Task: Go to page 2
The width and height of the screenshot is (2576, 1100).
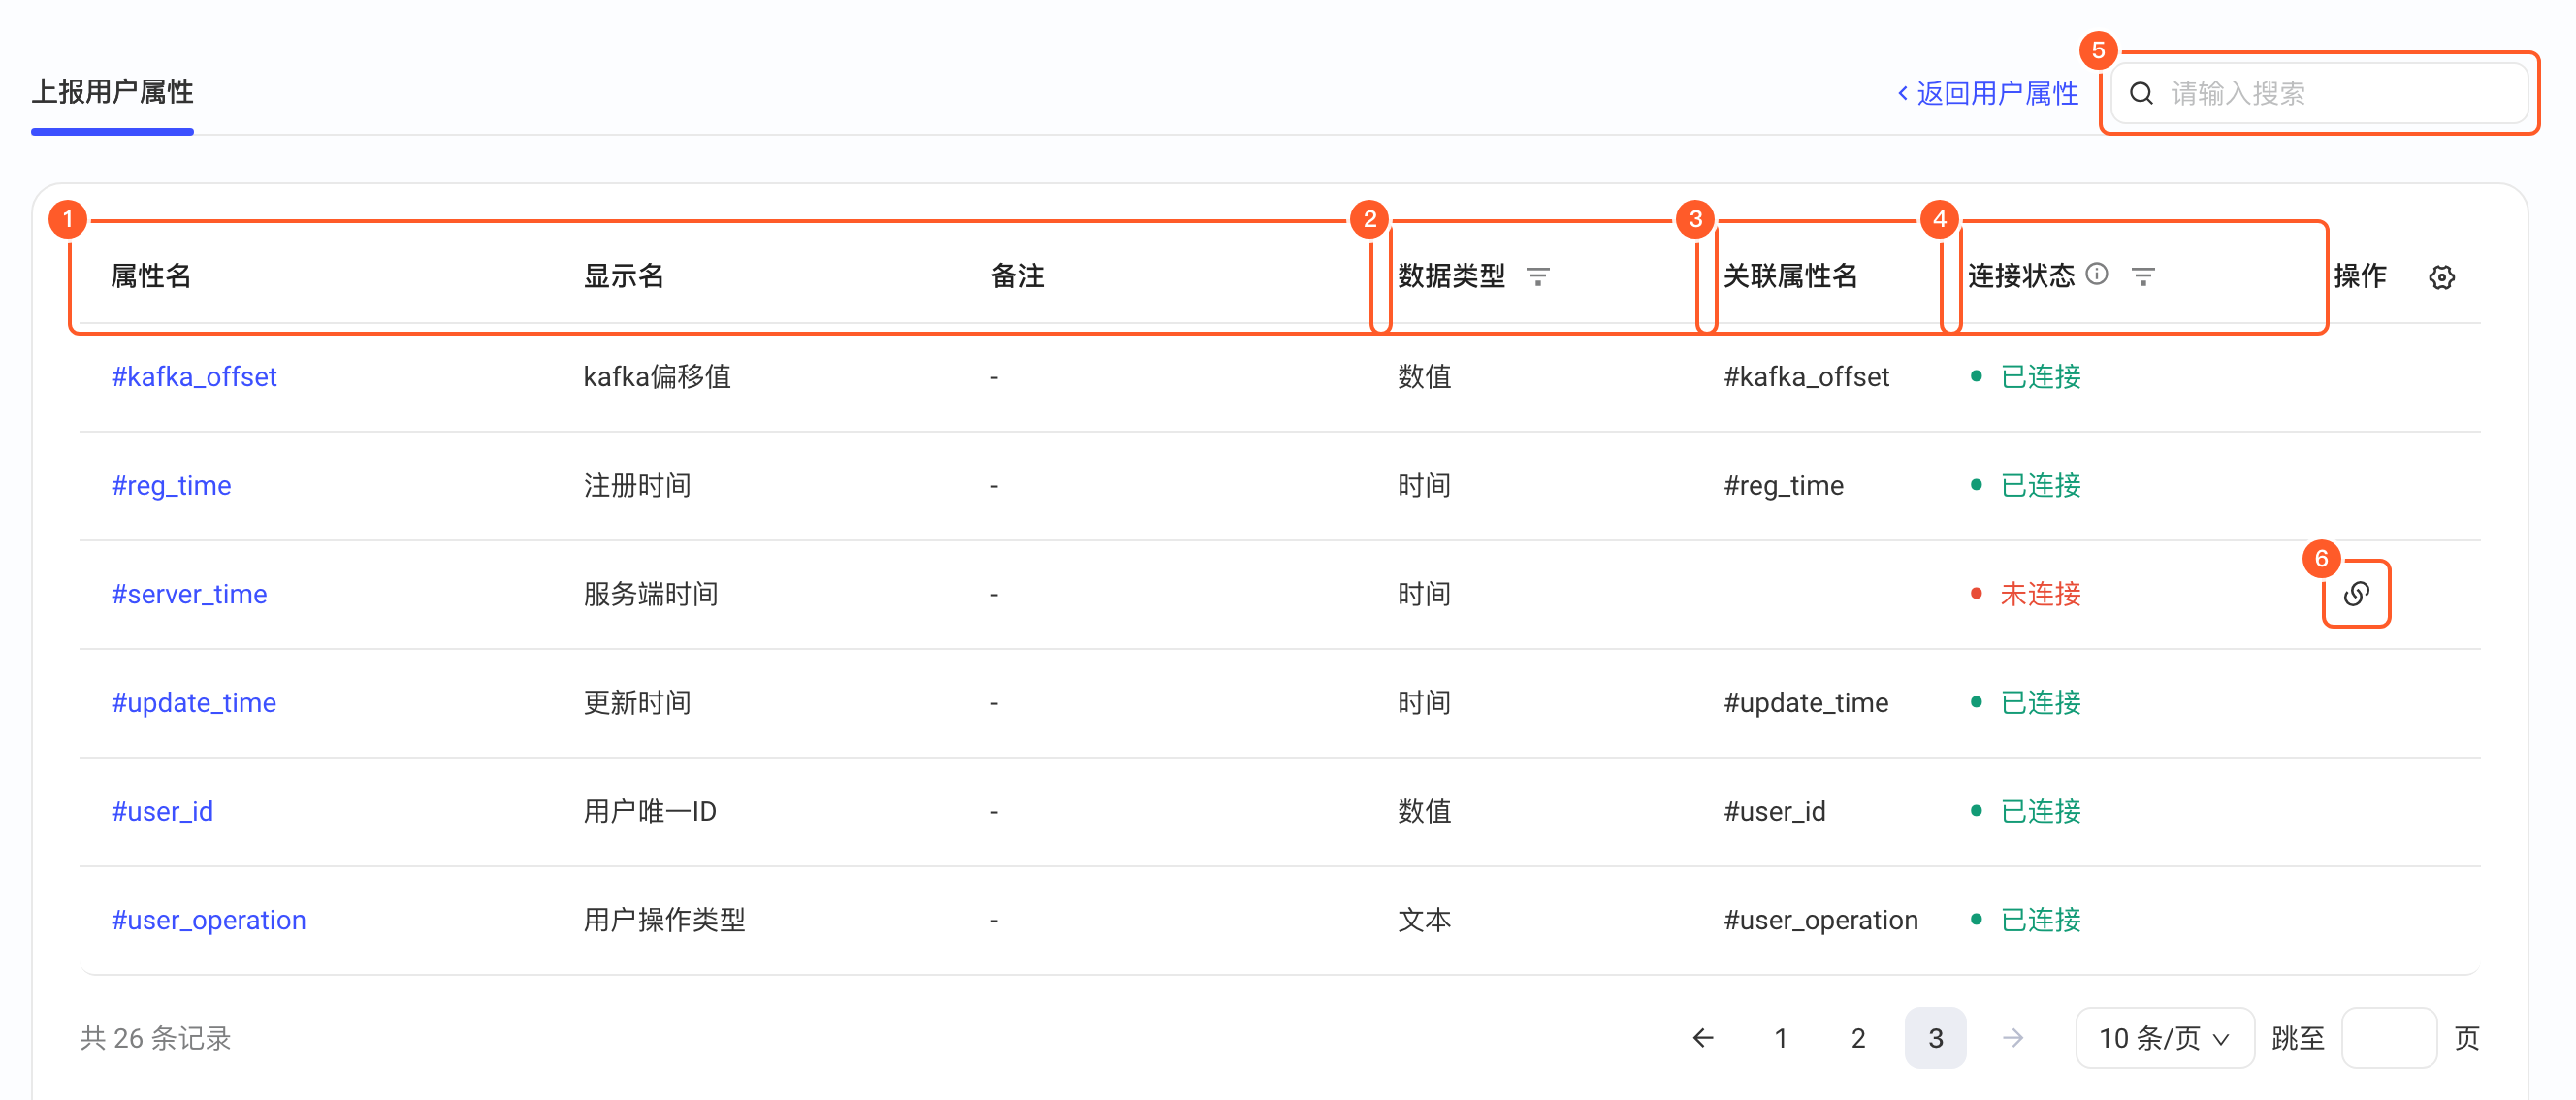Action: tap(1858, 1038)
